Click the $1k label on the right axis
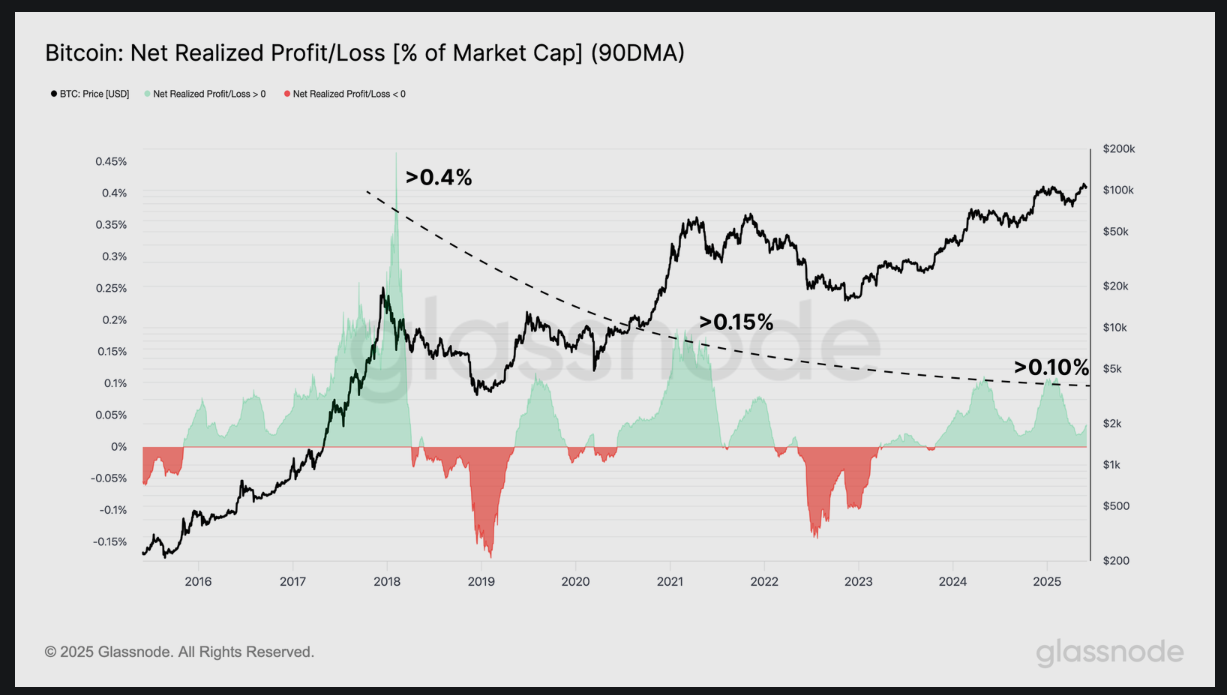The height and width of the screenshot is (695, 1227). 1110,465
